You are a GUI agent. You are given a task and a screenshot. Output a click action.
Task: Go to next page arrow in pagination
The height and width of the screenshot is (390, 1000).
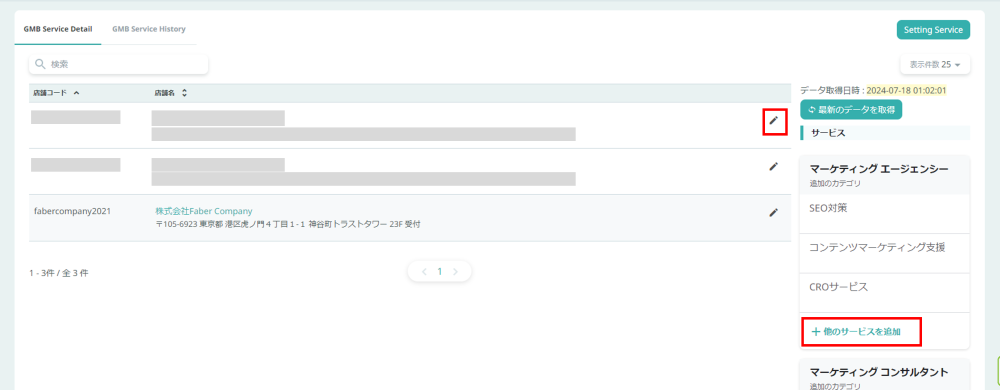coord(455,271)
